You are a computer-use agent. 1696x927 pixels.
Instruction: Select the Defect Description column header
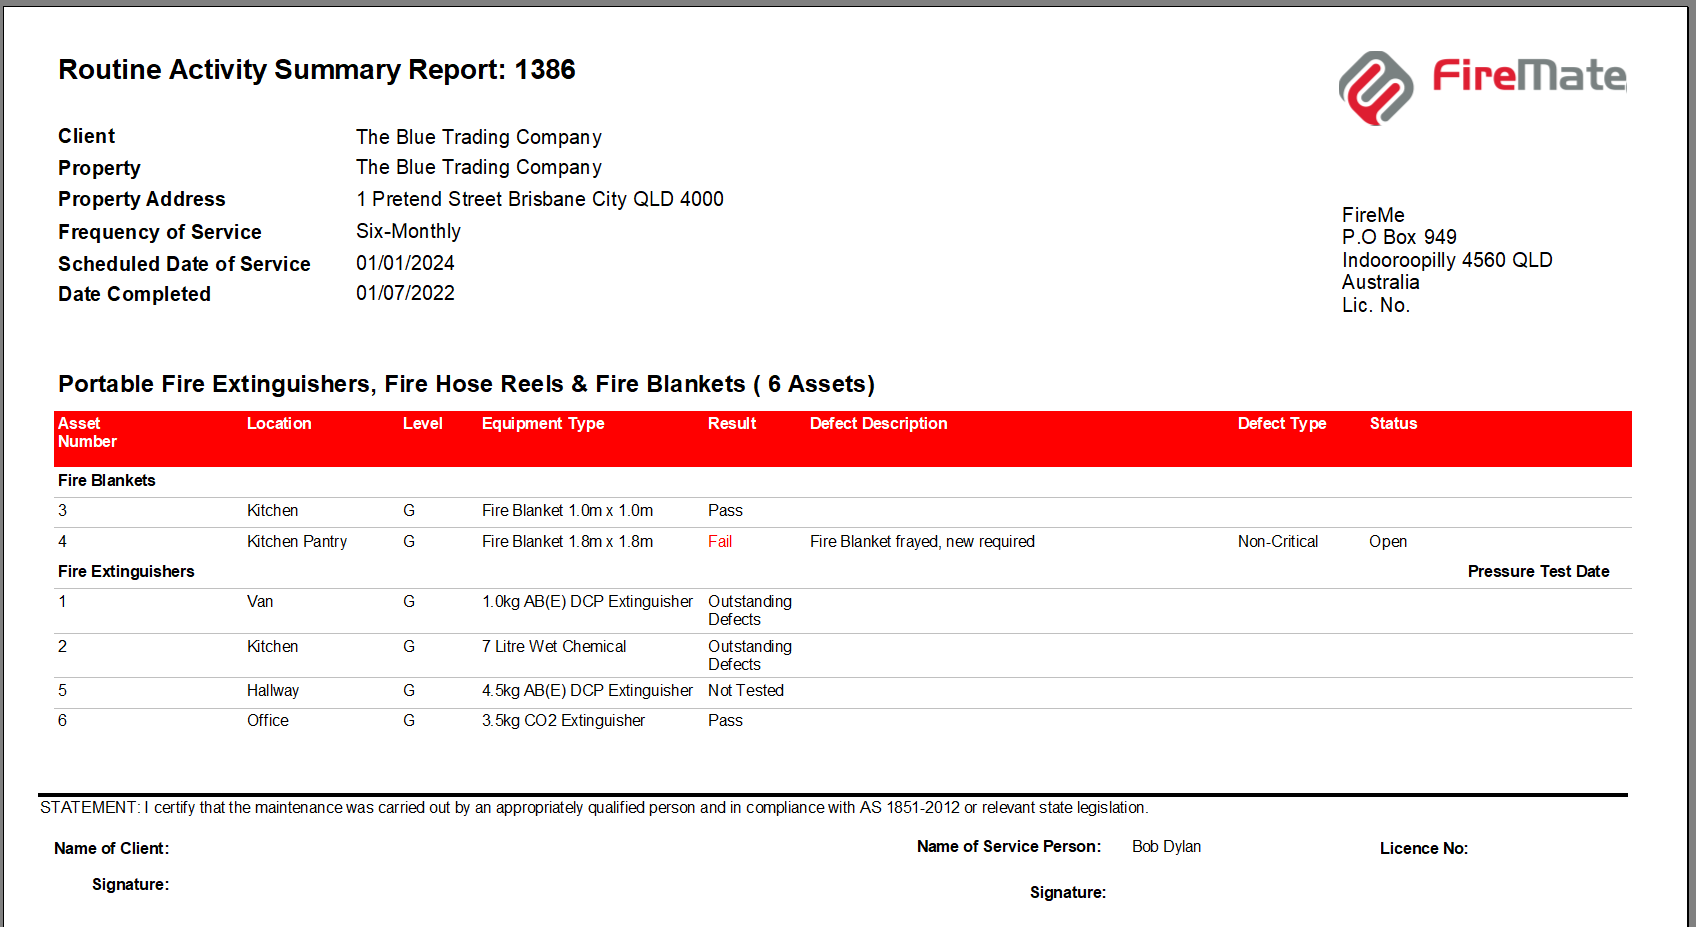click(877, 423)
